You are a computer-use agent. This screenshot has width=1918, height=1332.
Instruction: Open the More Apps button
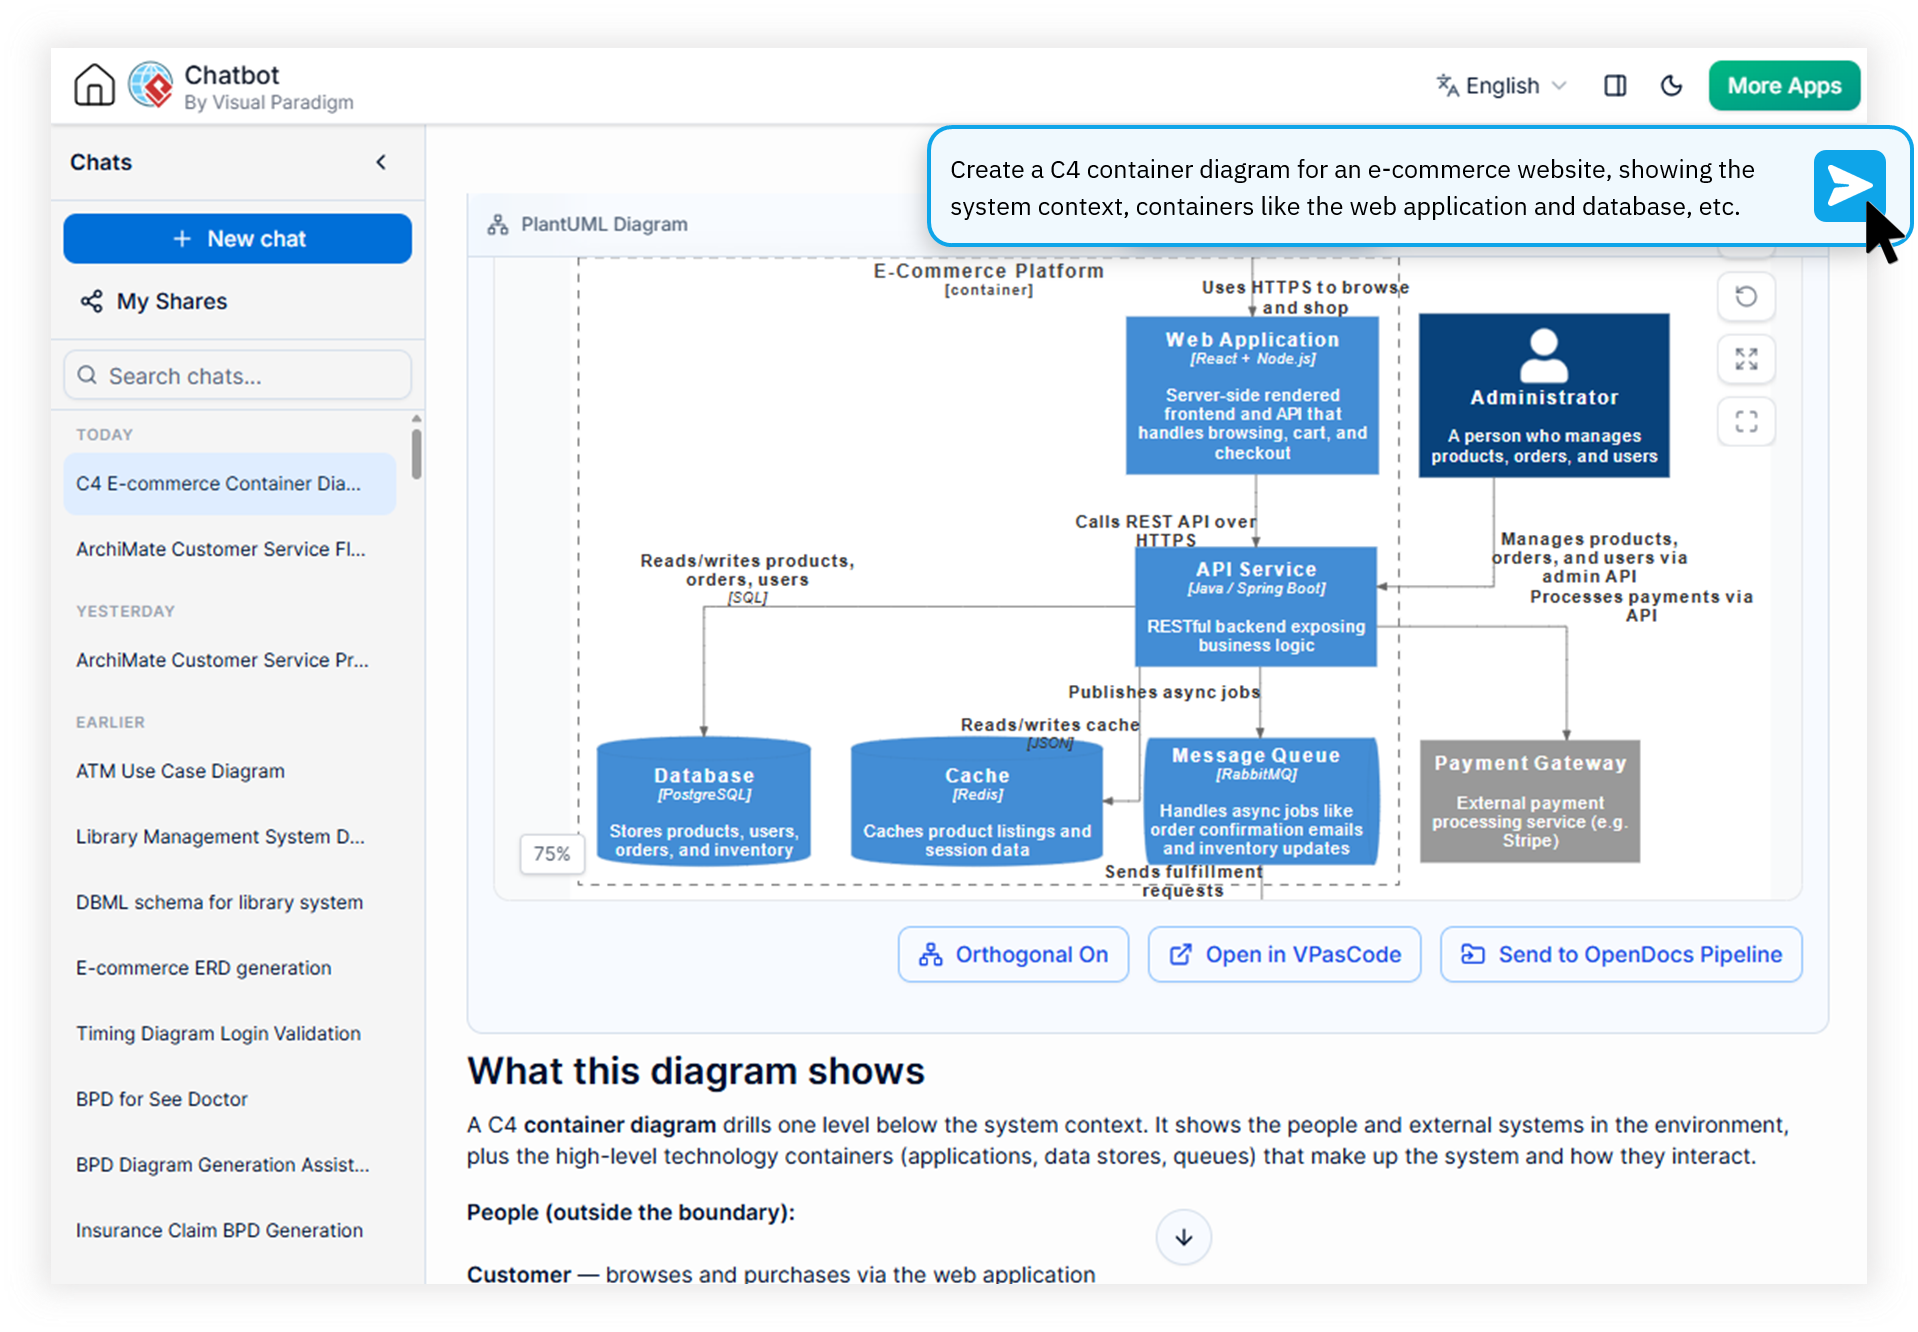click(x=1784, y=86)
